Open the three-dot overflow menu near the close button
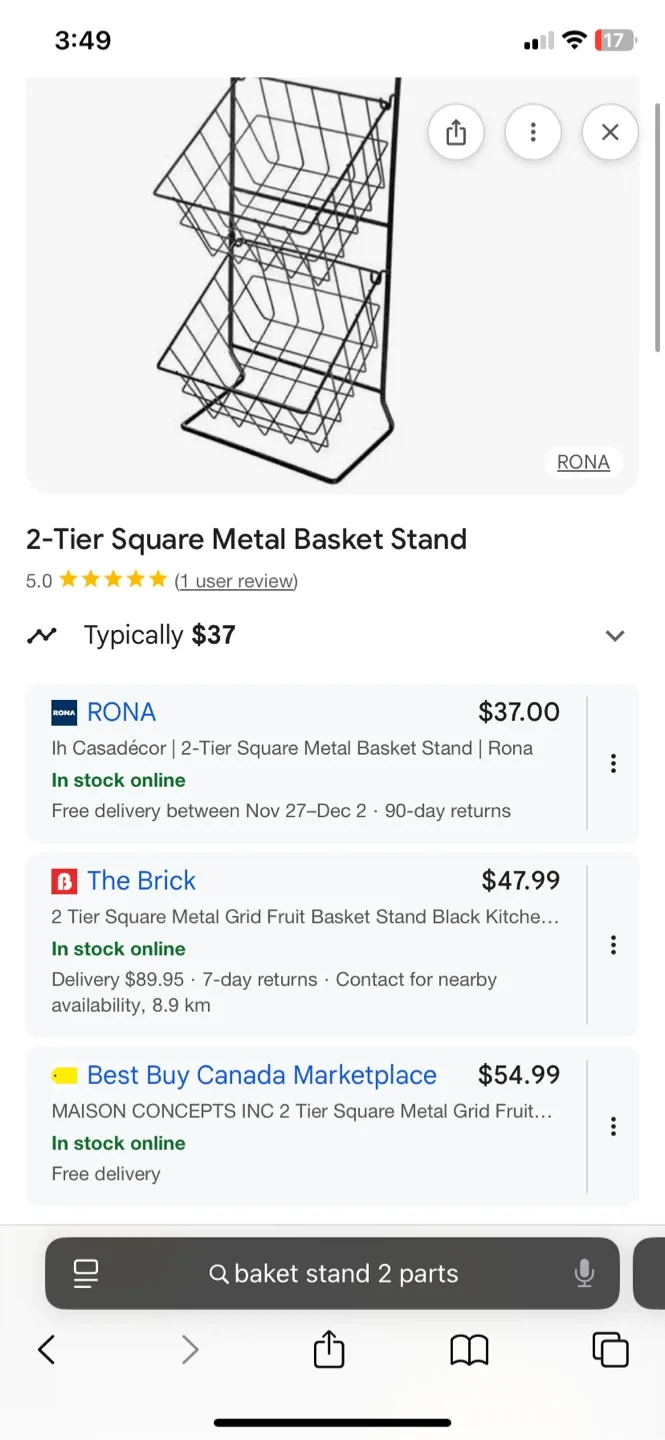Screen dimensions: 665x1440 (533, 131)
